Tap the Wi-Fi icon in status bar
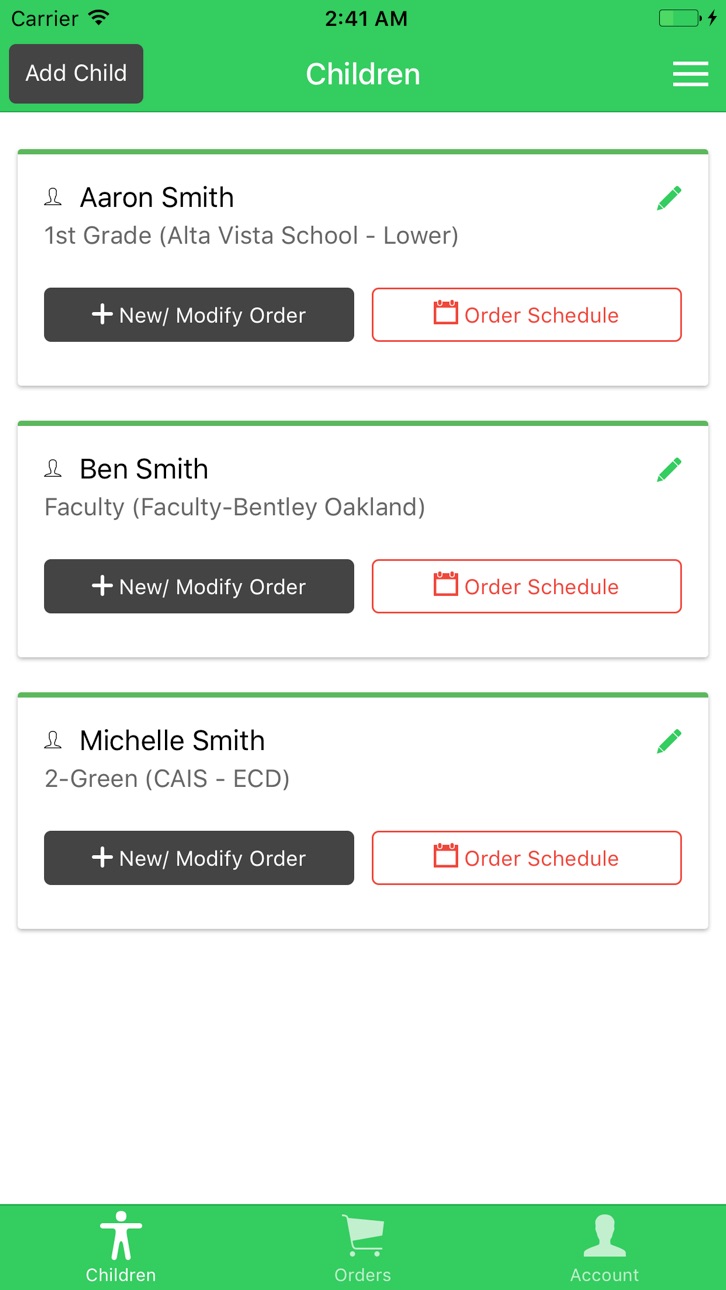The width and height of the screenshot is (726, 1290). [x=98, y=18]
